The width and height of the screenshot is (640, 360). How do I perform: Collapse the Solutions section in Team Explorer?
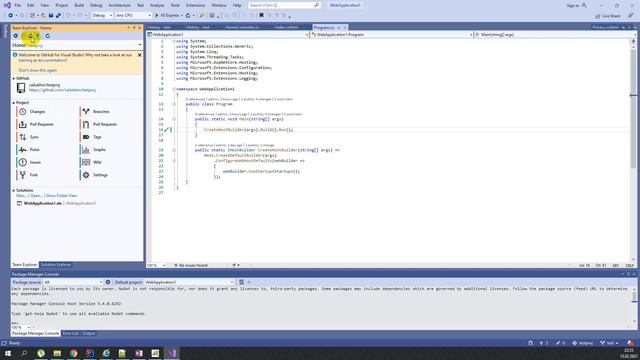tap(13, 191)
